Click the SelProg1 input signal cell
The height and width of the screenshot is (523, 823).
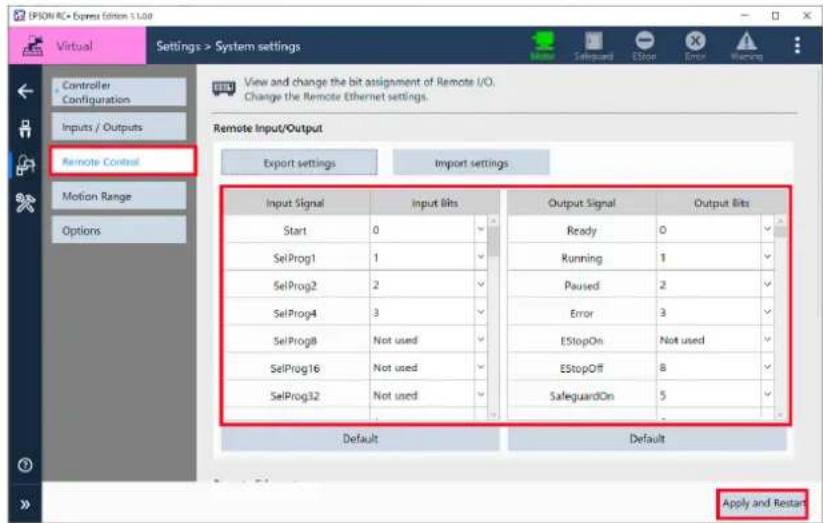tap(295, 258)
